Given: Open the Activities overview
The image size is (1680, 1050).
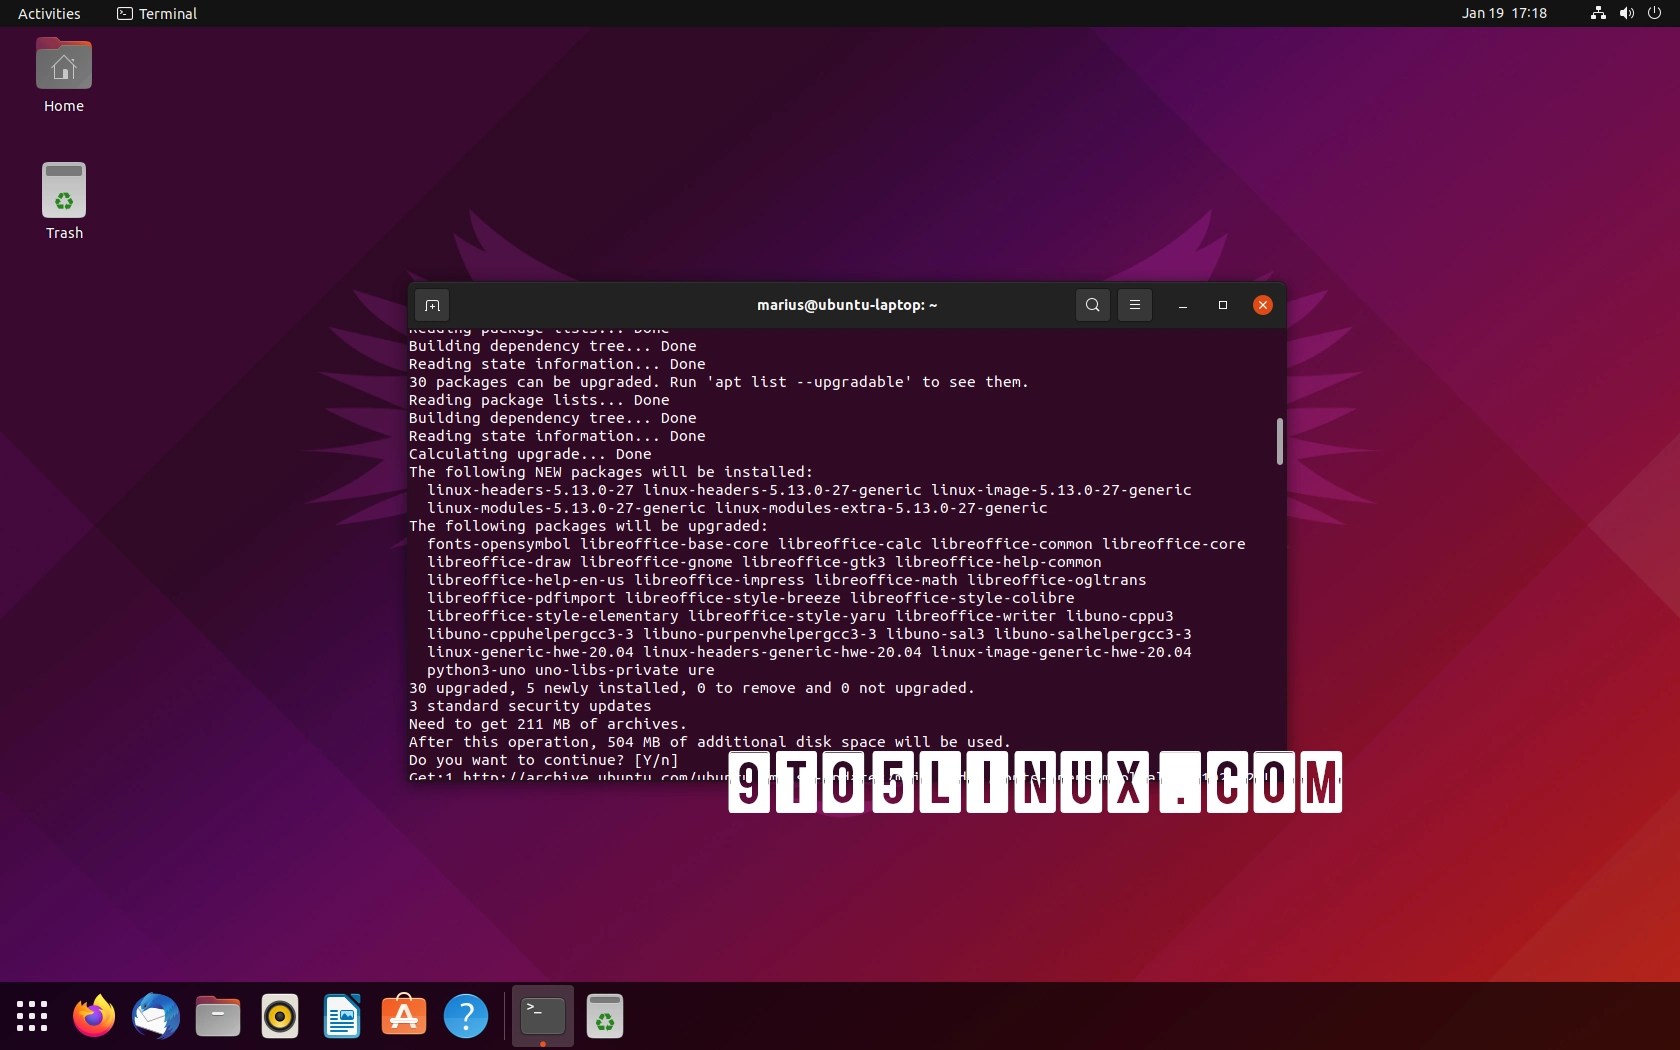Looking at the screenshot, I should tap(49, 13).
